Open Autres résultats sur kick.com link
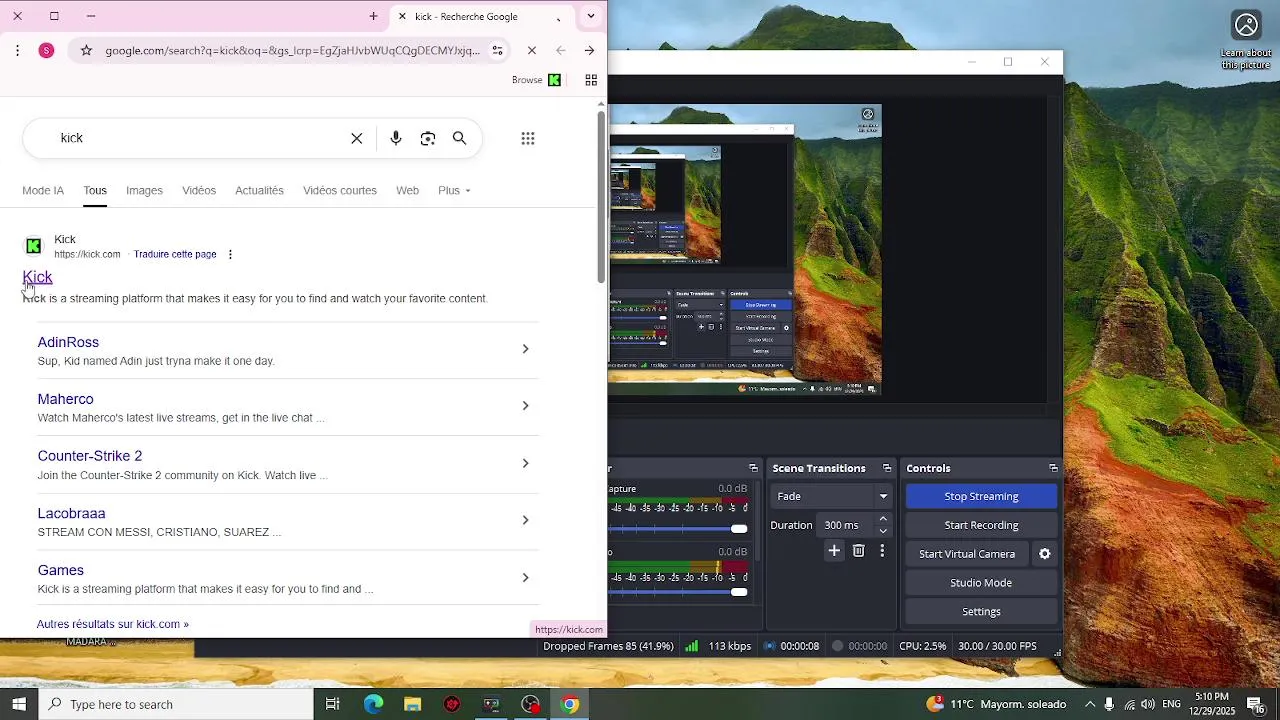This screenshot has width=1280, height=720. tap(112, 624)
